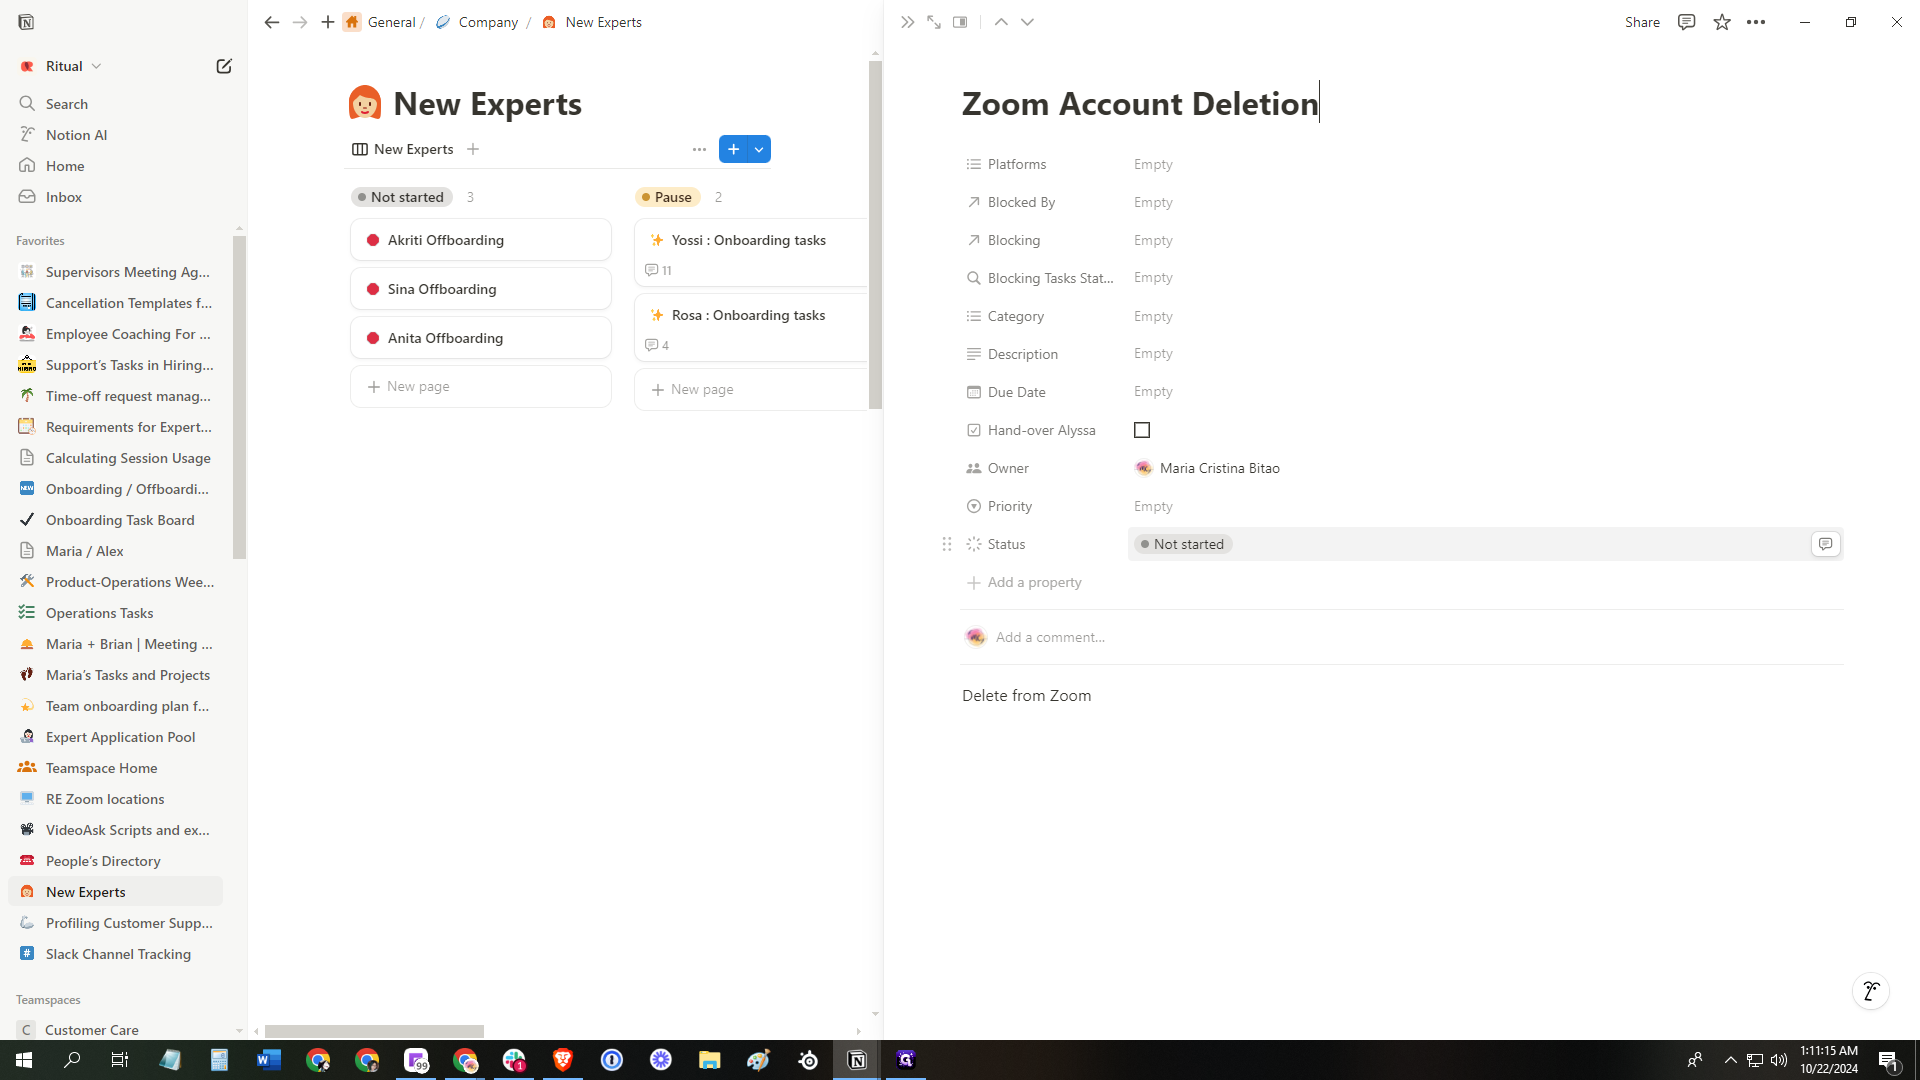
Task: Open the Anita Offboarding card
Action: point(481,338)
